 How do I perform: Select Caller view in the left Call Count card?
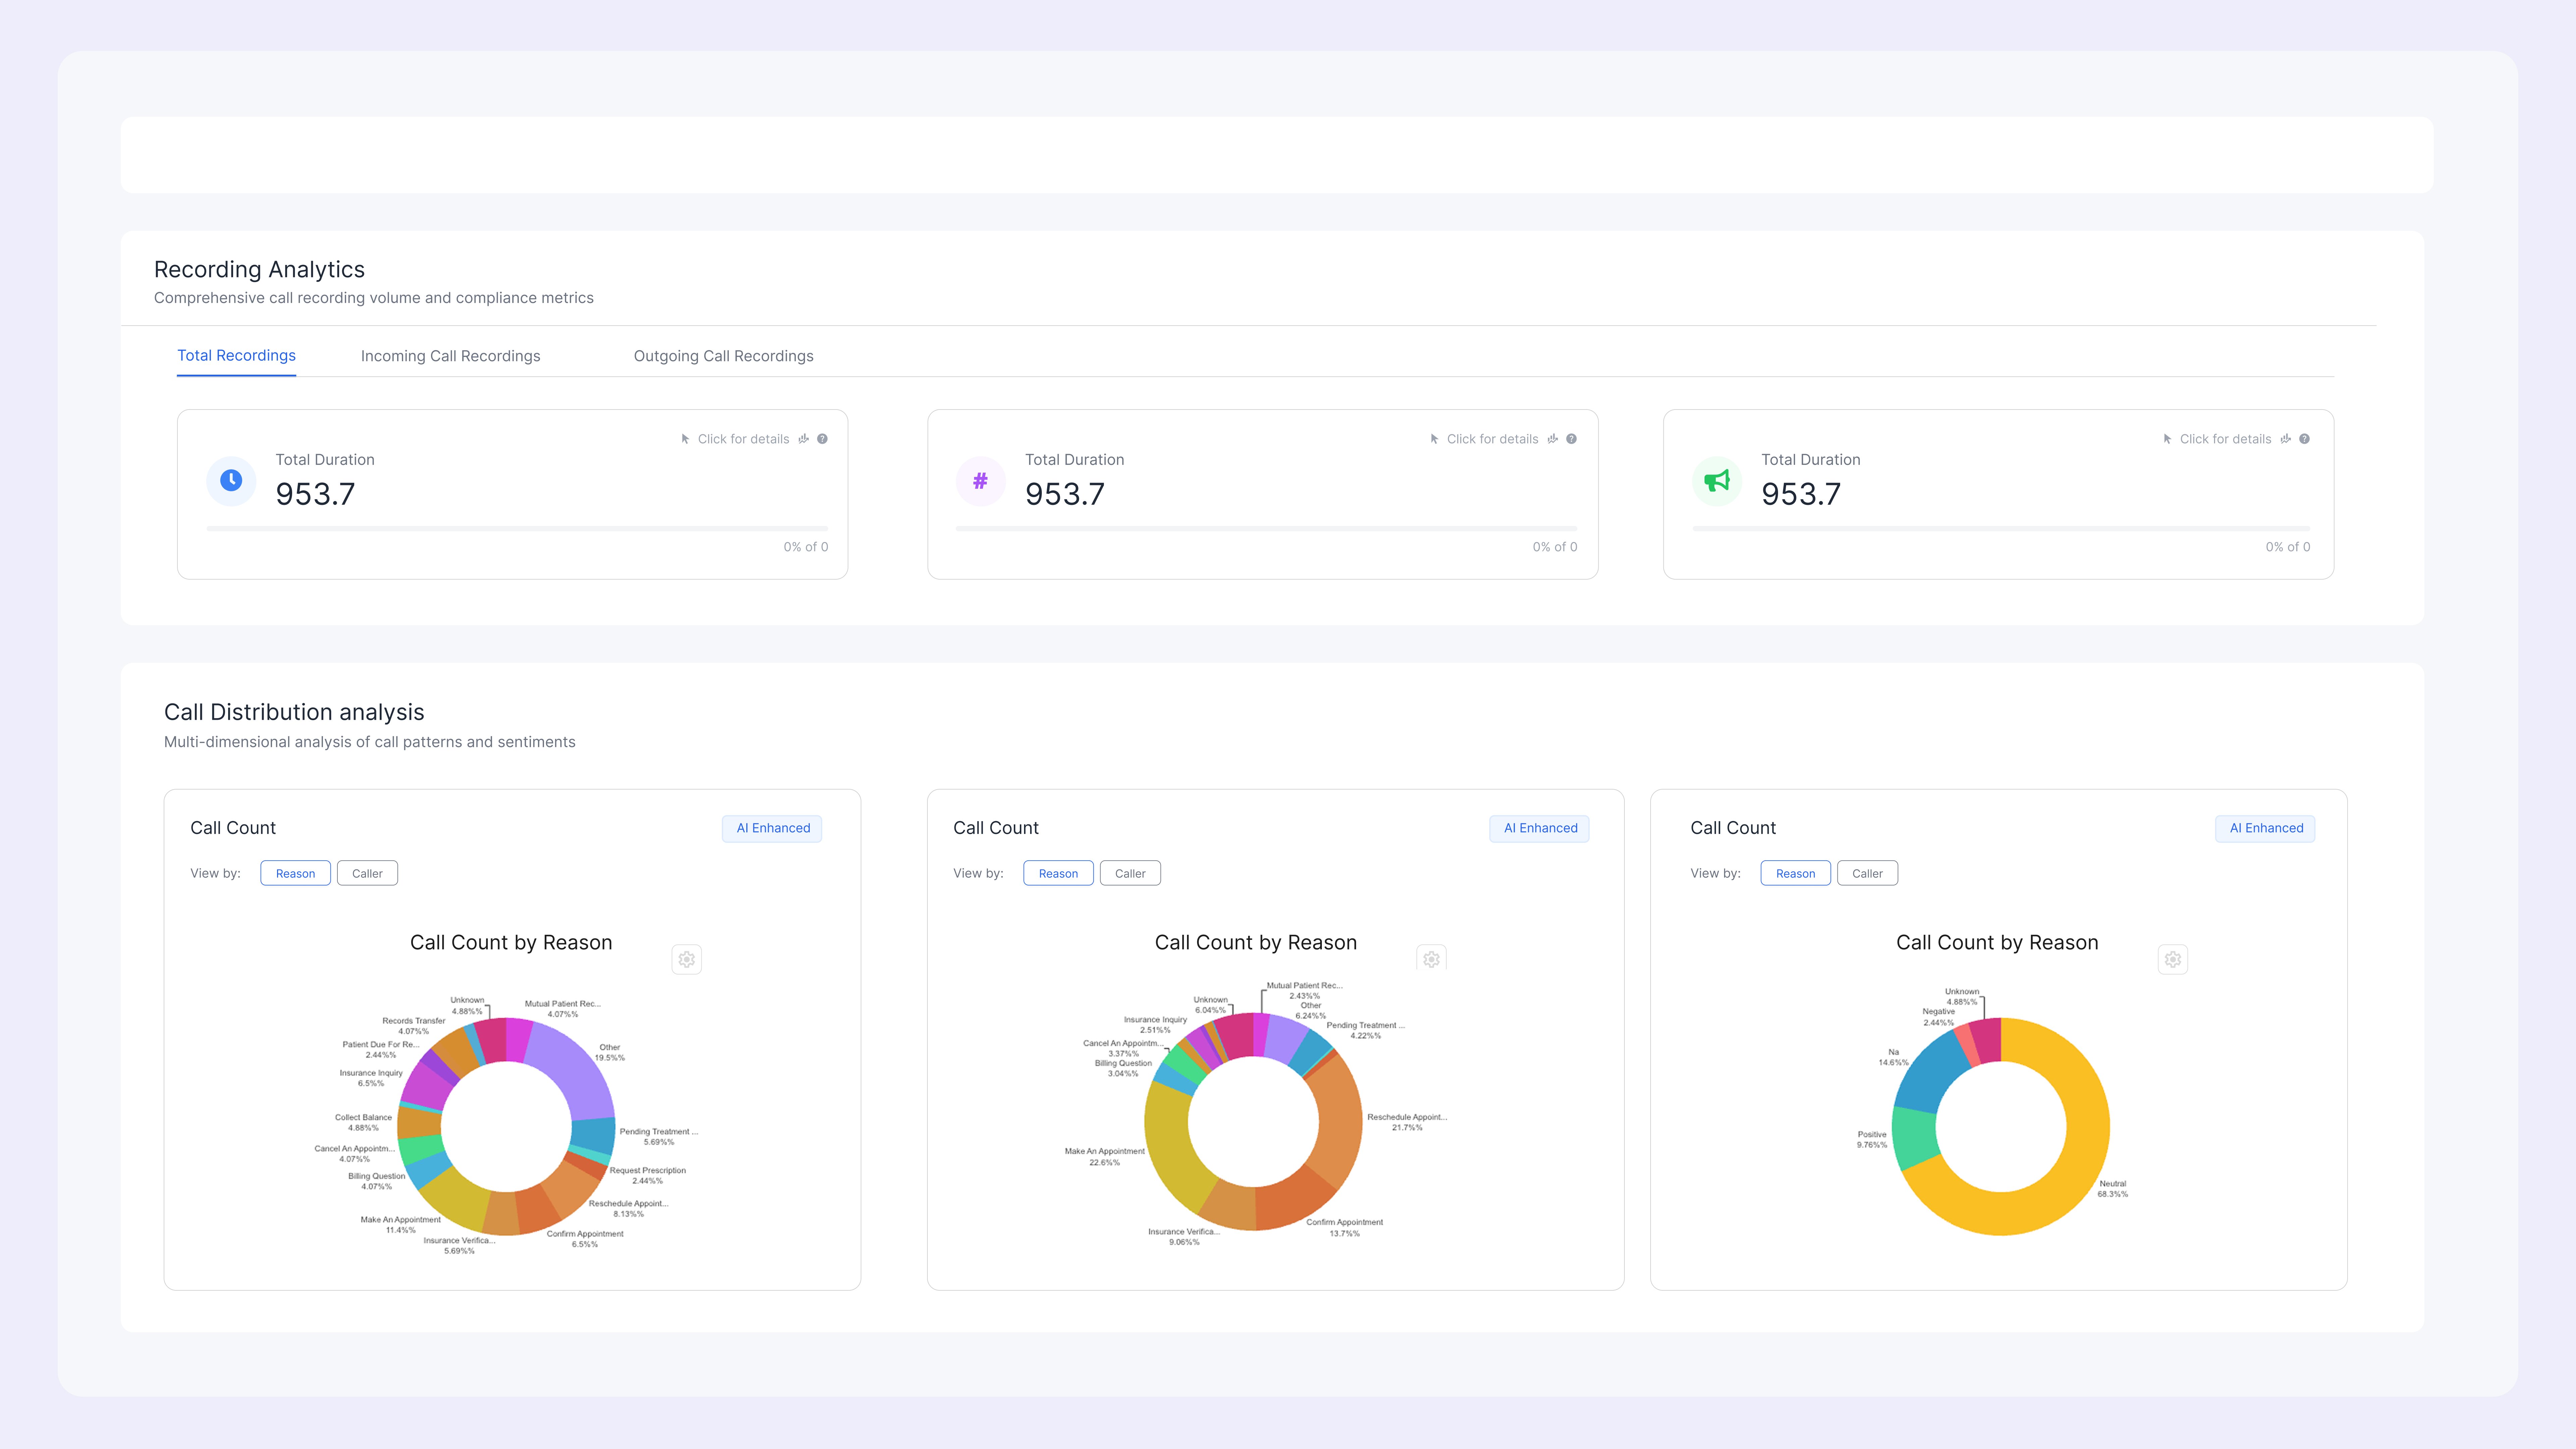(x=367, y=873)
